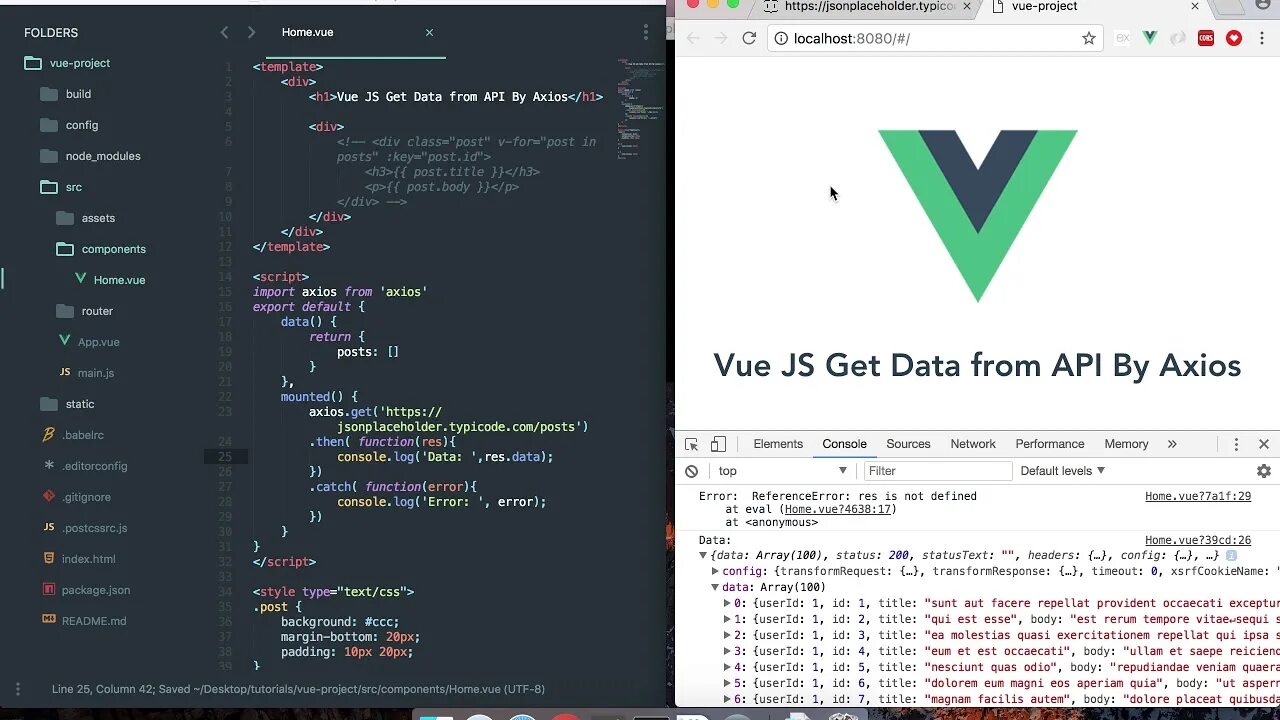Open console settings gear
Viewport: 1280px width, 720px height.
point(1264,471)
